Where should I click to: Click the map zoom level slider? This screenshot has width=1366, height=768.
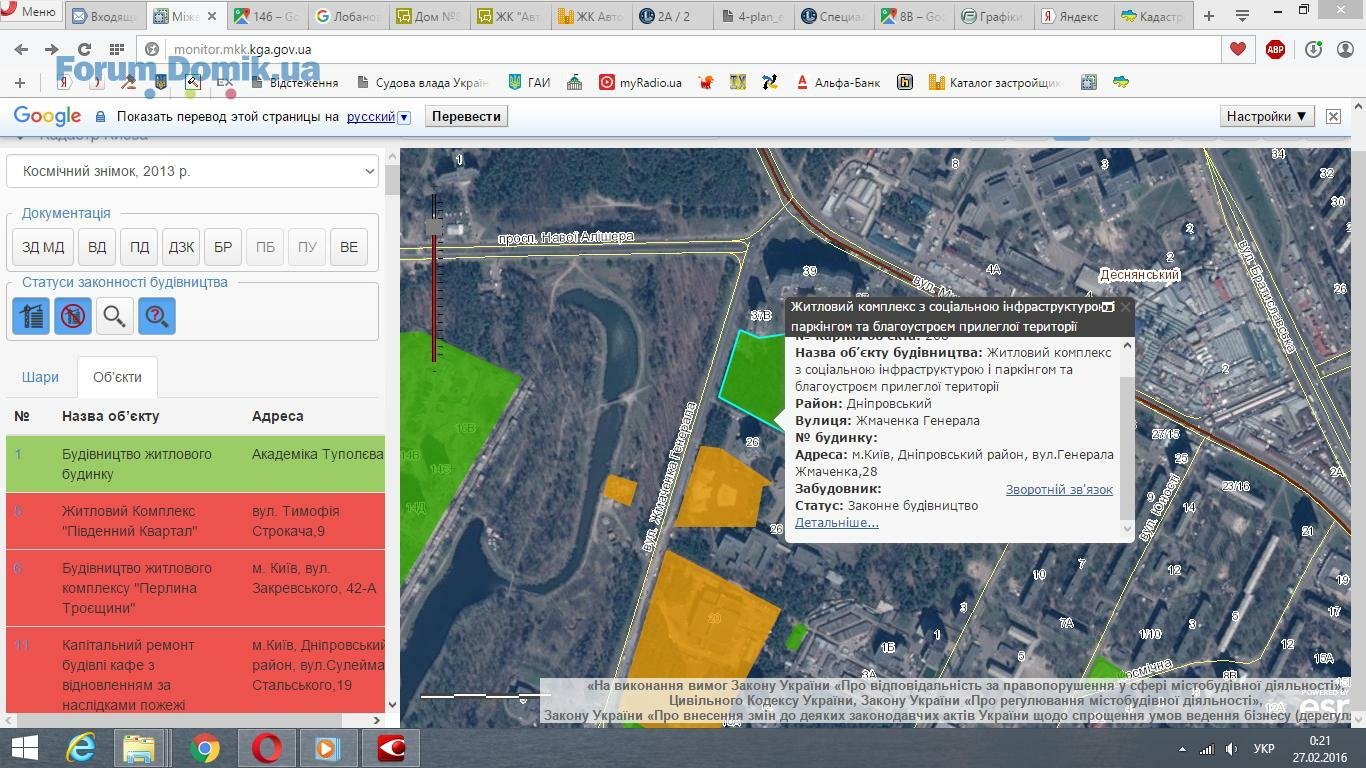point(435,280)
